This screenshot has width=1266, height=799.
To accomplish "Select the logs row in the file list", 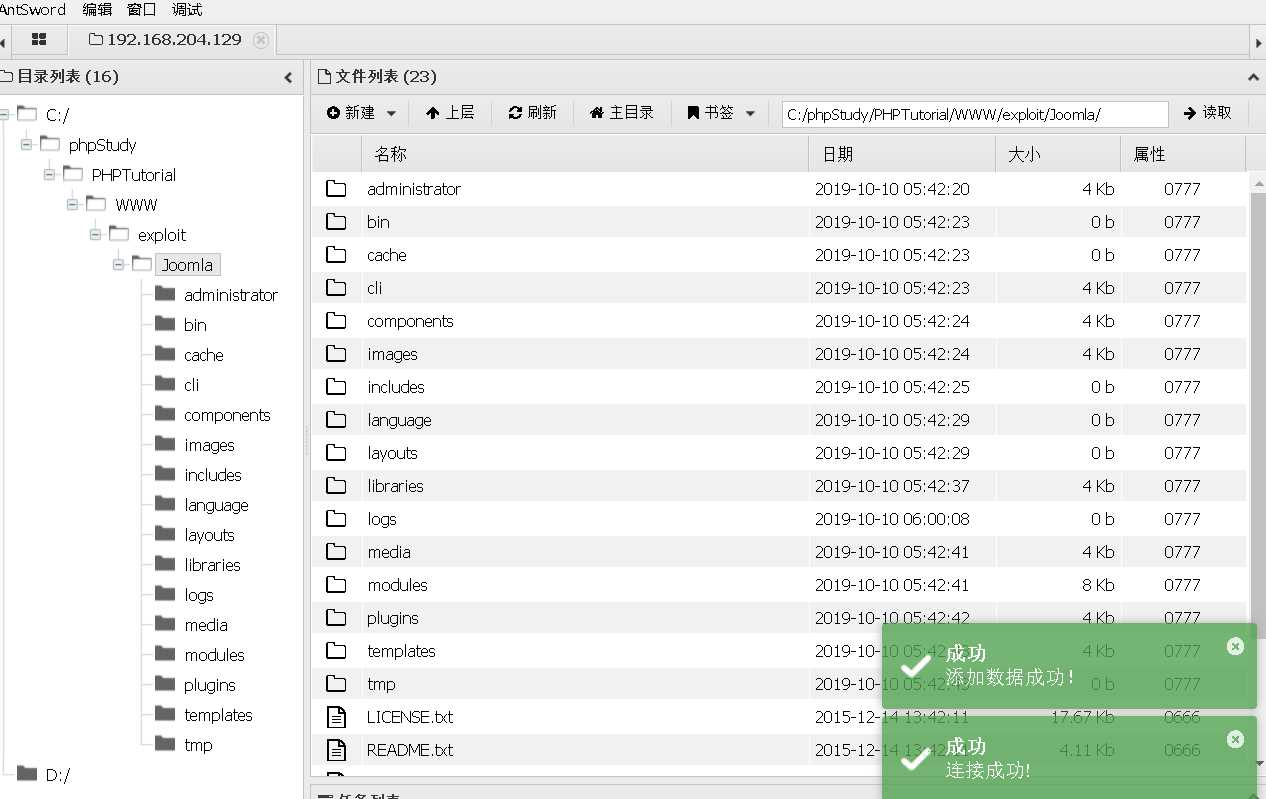I will (780, 519).
